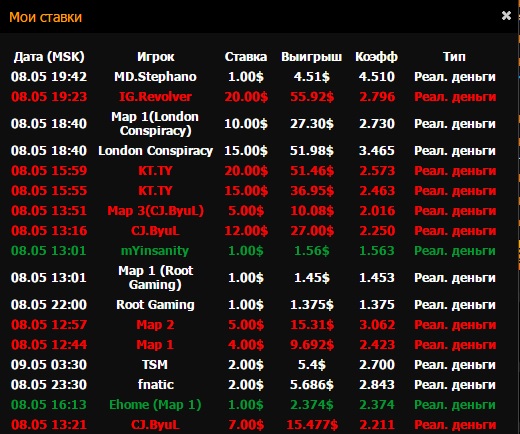The image size is (520, 434).
Task: Select the Map 1 bet dated 12:44
Action: 155,345
